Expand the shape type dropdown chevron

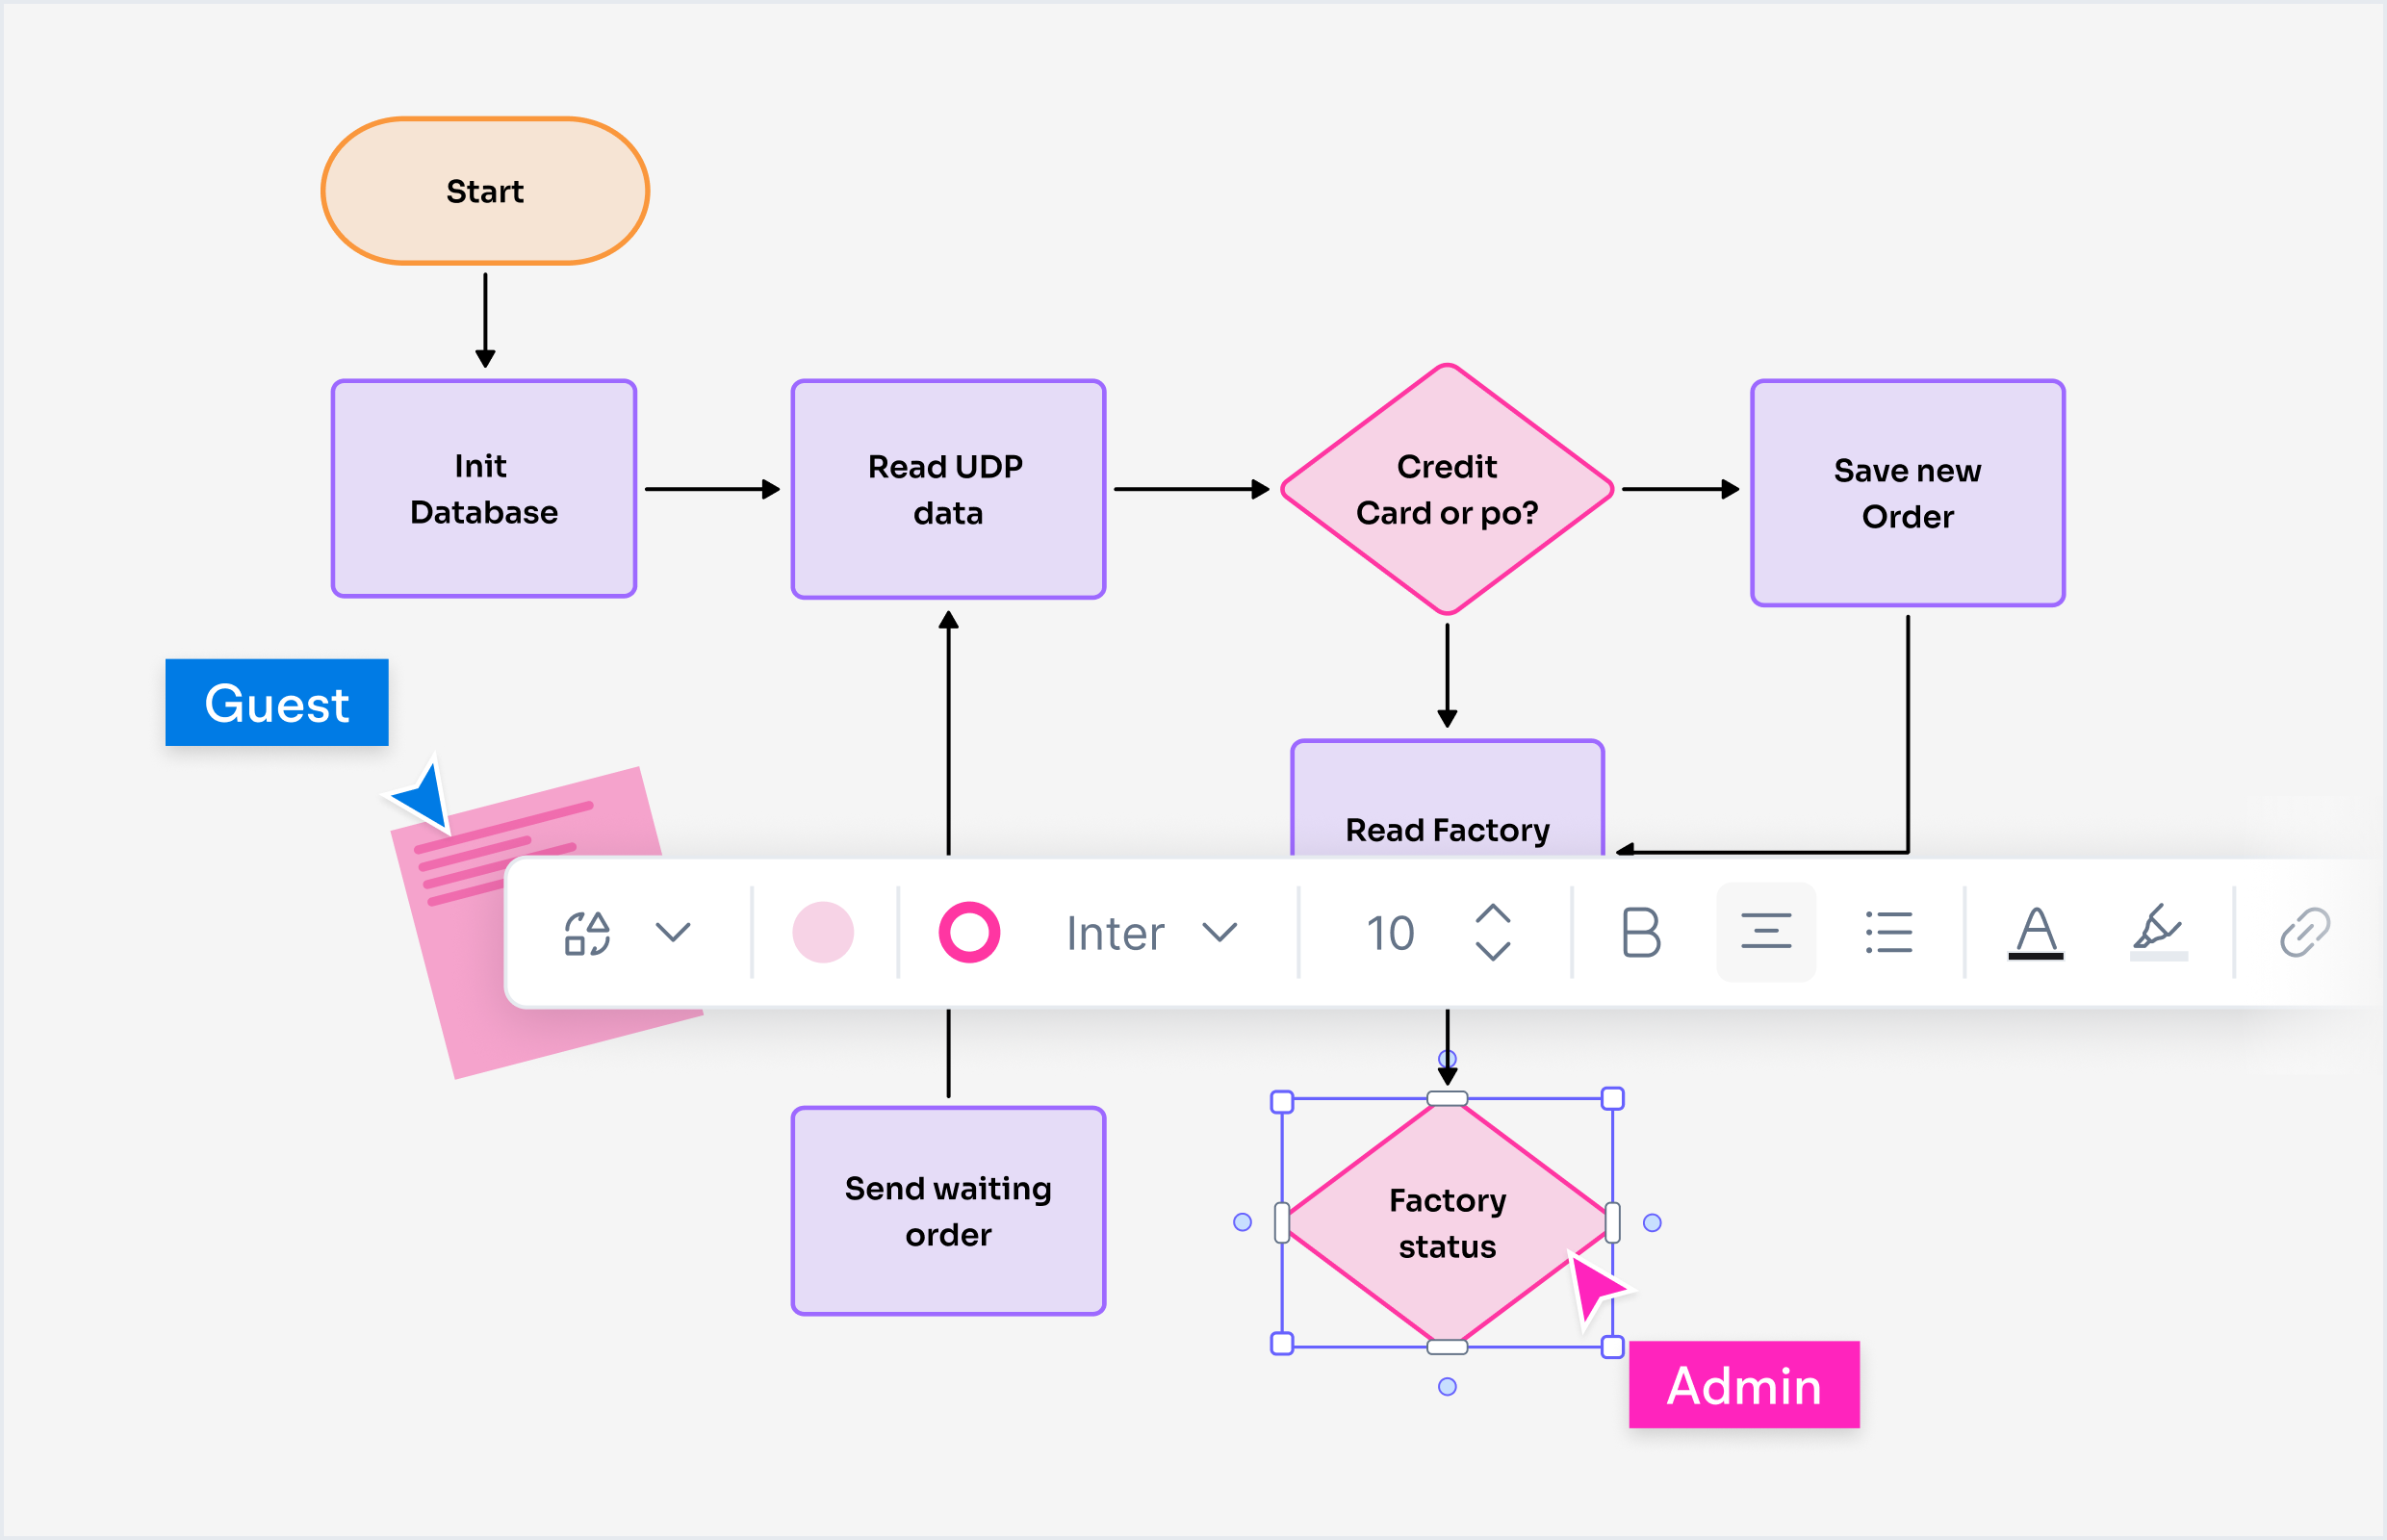pos(673,933)
